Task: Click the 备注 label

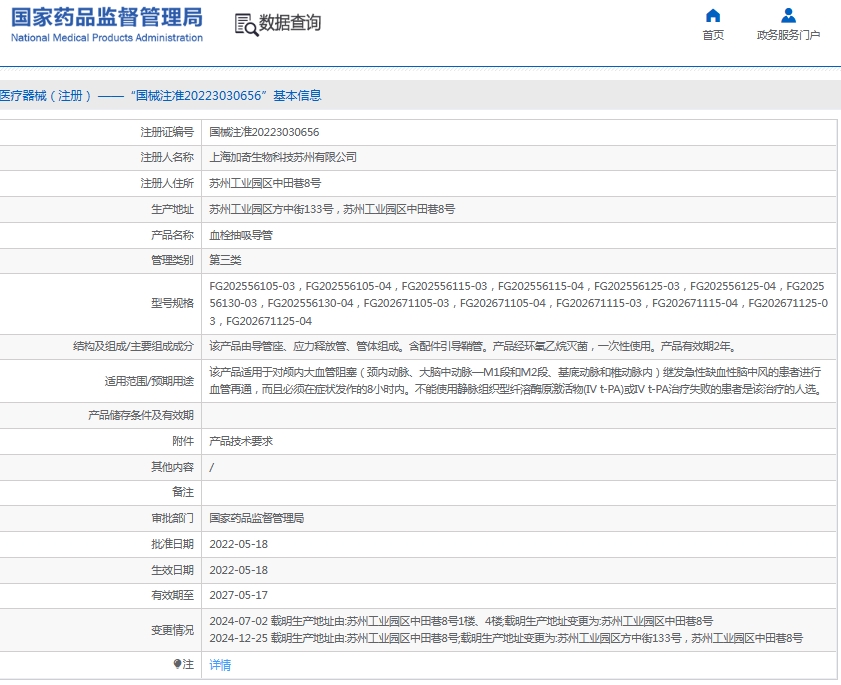Action: (183, 492)
